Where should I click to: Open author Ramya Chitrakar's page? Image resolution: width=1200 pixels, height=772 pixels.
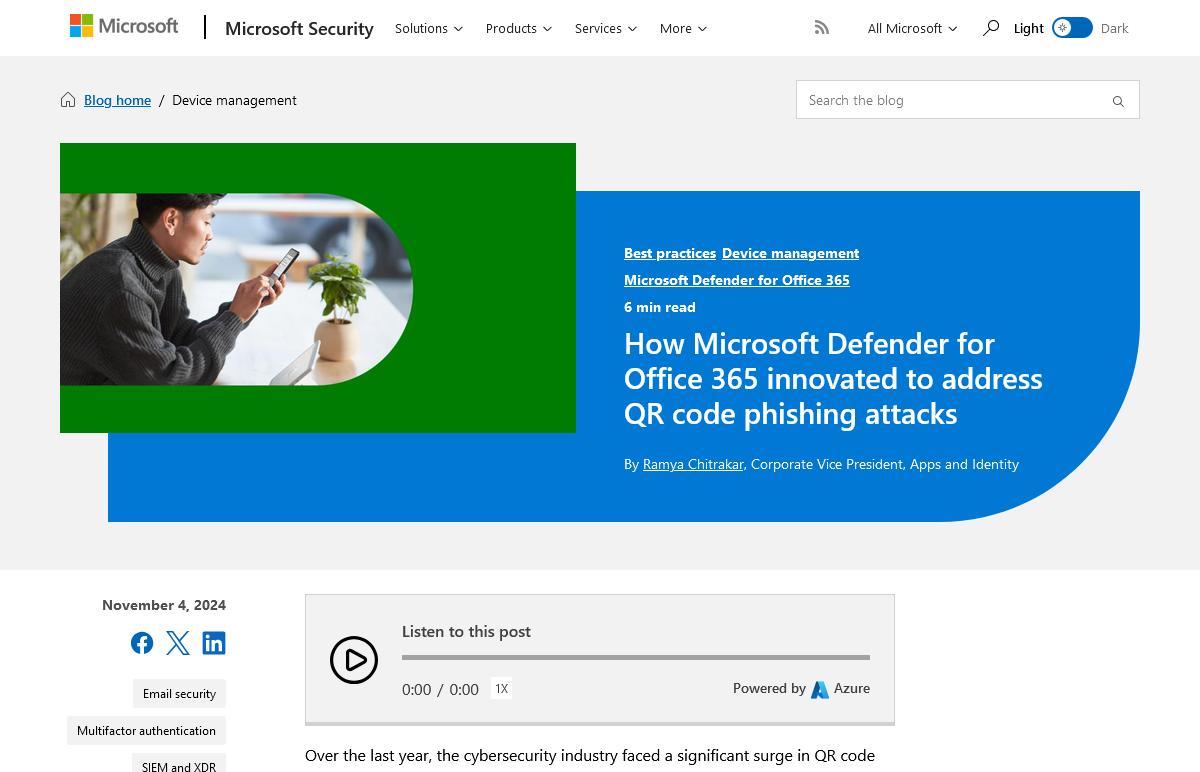pyautogui.click(x=693, y=464)
